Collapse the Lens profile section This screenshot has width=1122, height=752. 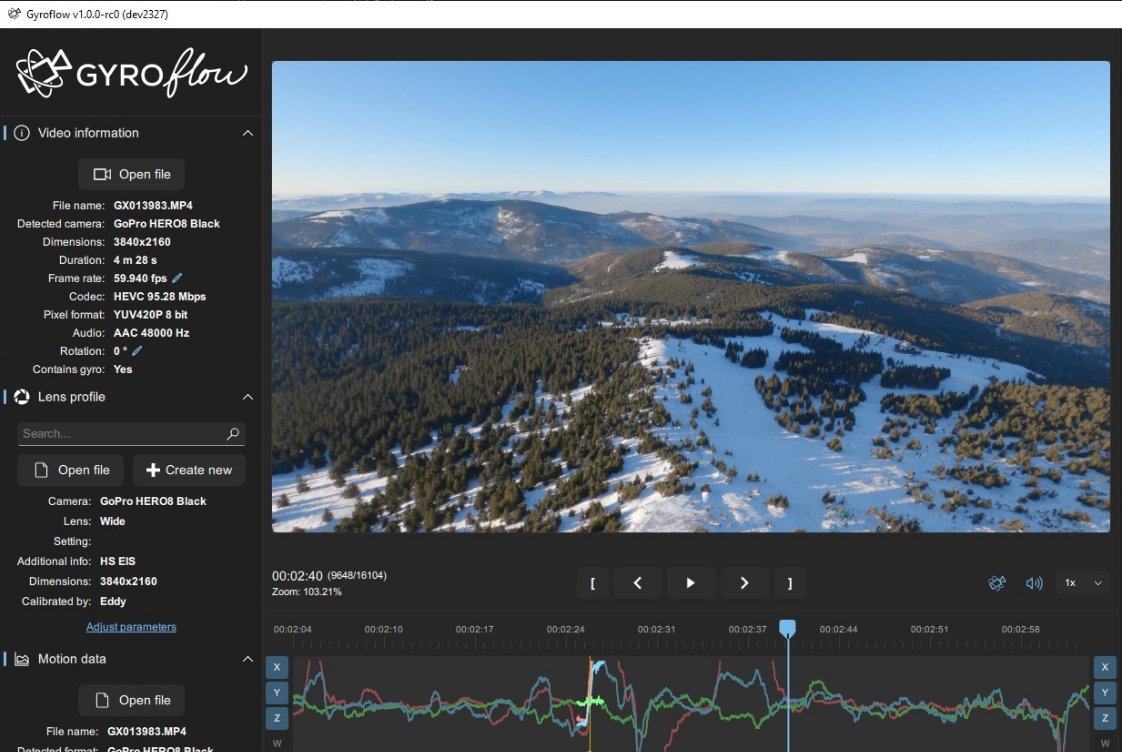point(248,397)
